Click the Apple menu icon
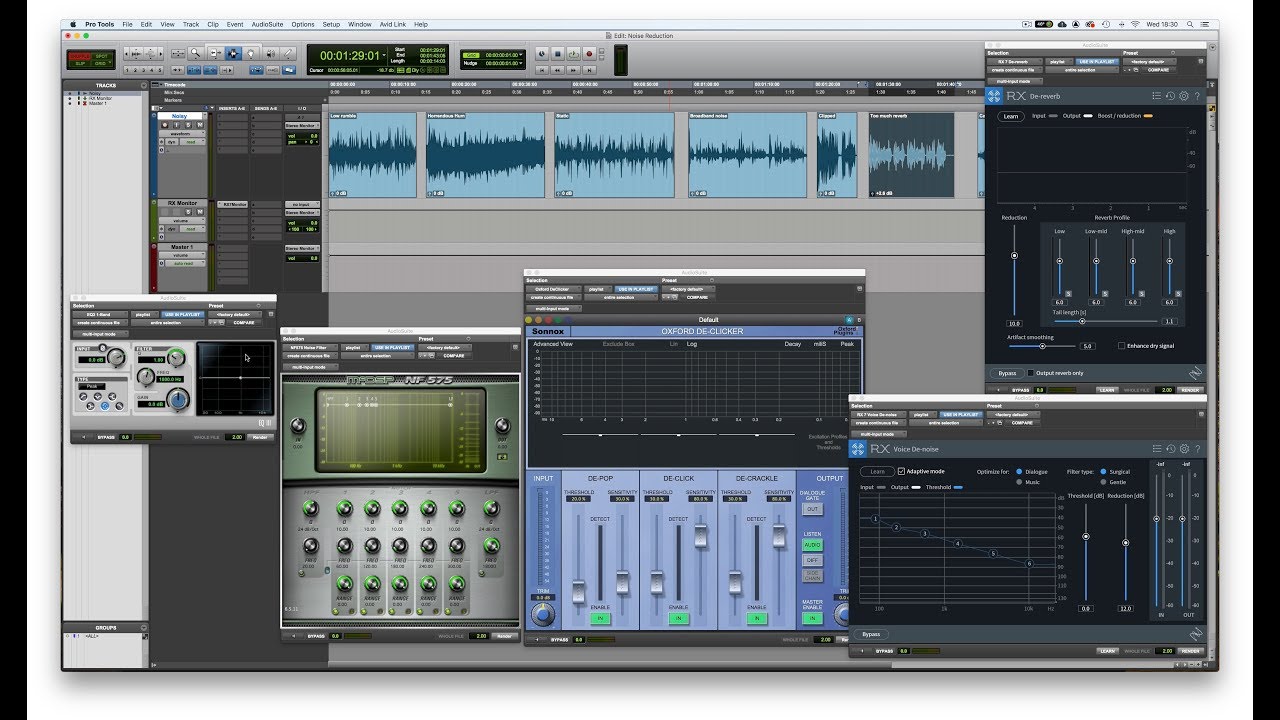Screen dimensions: 1280x720 72,24
